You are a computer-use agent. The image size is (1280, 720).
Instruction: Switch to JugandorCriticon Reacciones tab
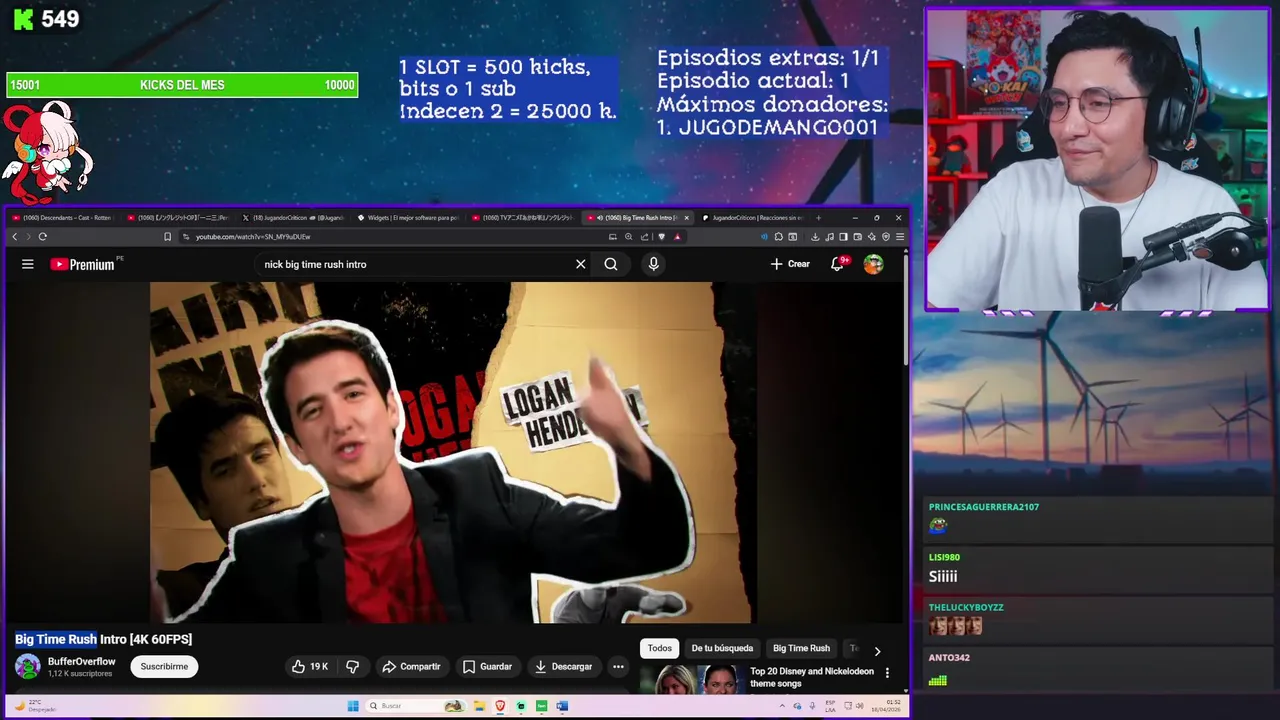click(x=755, y=218)
